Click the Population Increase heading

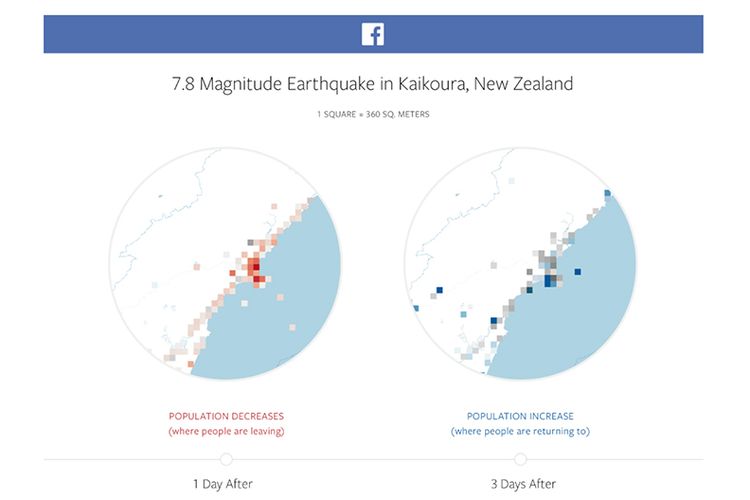tap(520, 416)
